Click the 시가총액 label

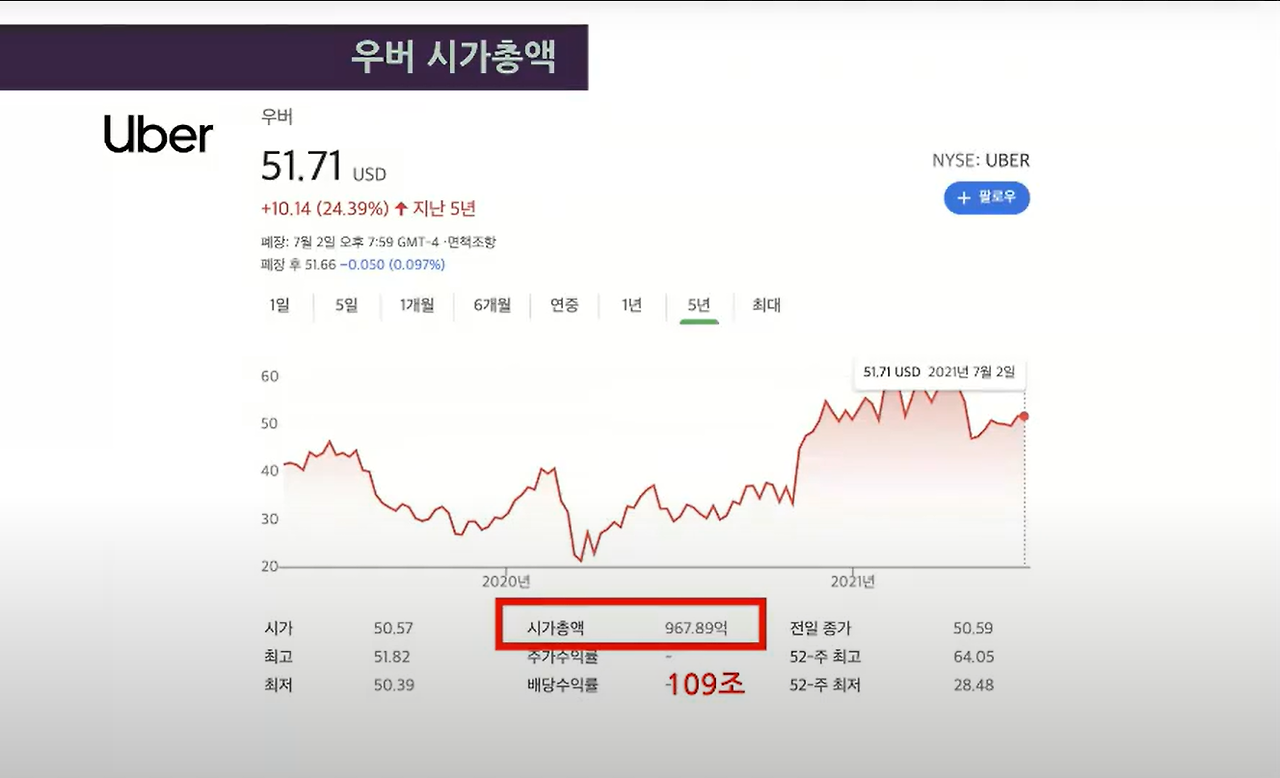pos(555,629)
